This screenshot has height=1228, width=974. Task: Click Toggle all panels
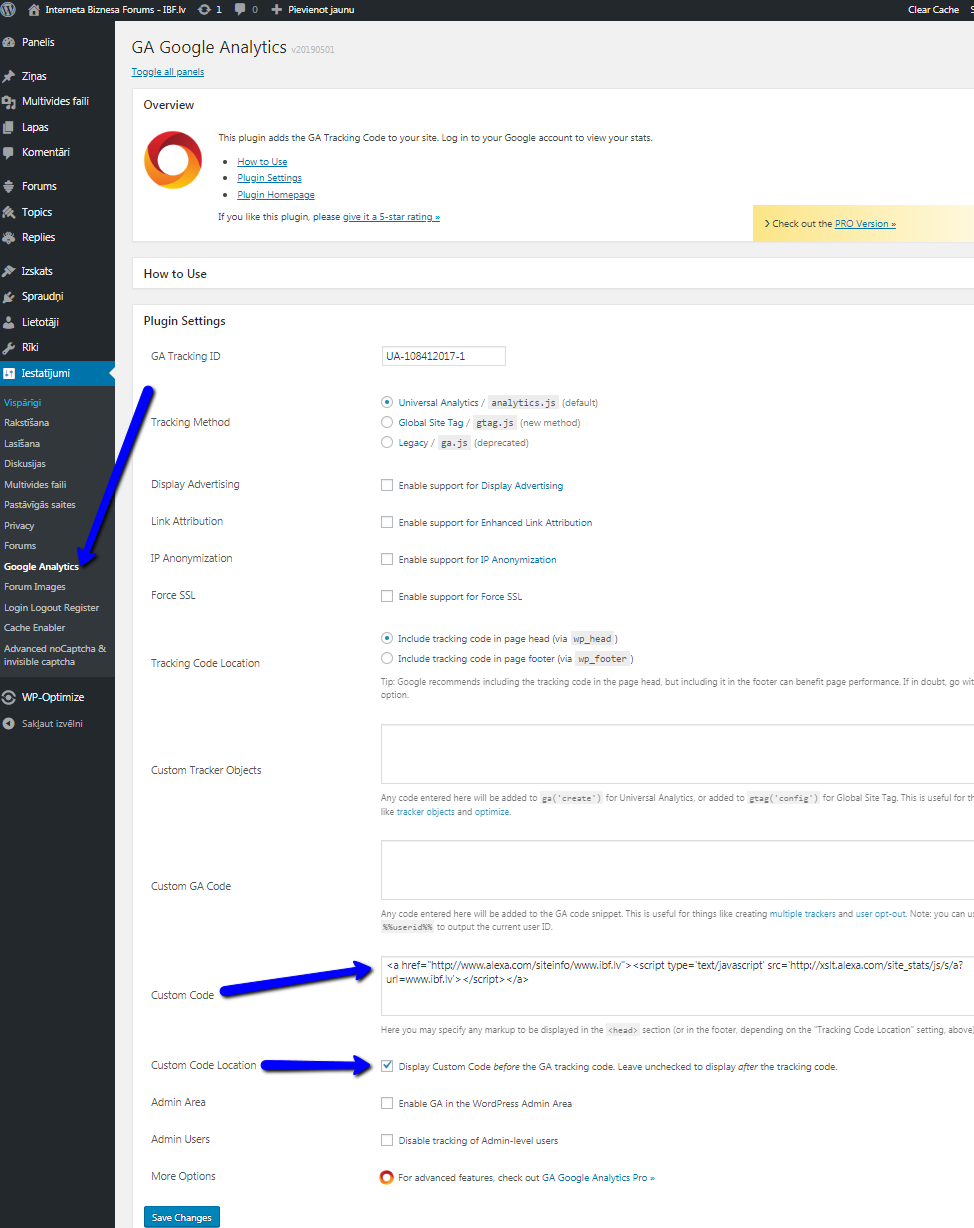coord(167,71)
